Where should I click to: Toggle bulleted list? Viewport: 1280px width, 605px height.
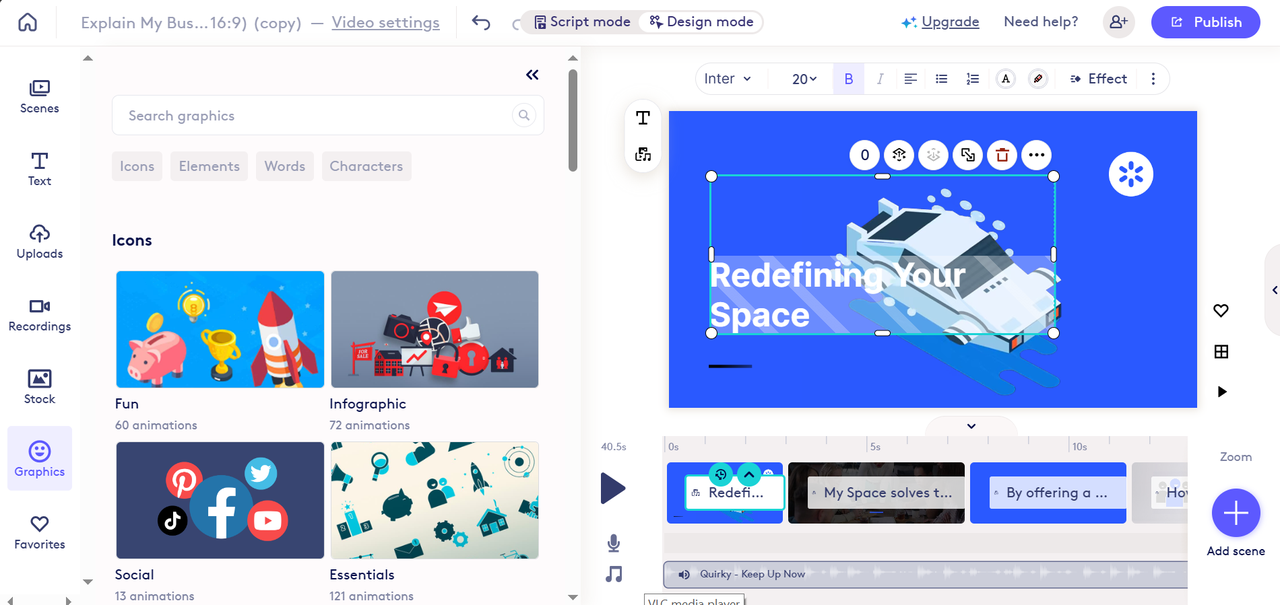point(941,79)
